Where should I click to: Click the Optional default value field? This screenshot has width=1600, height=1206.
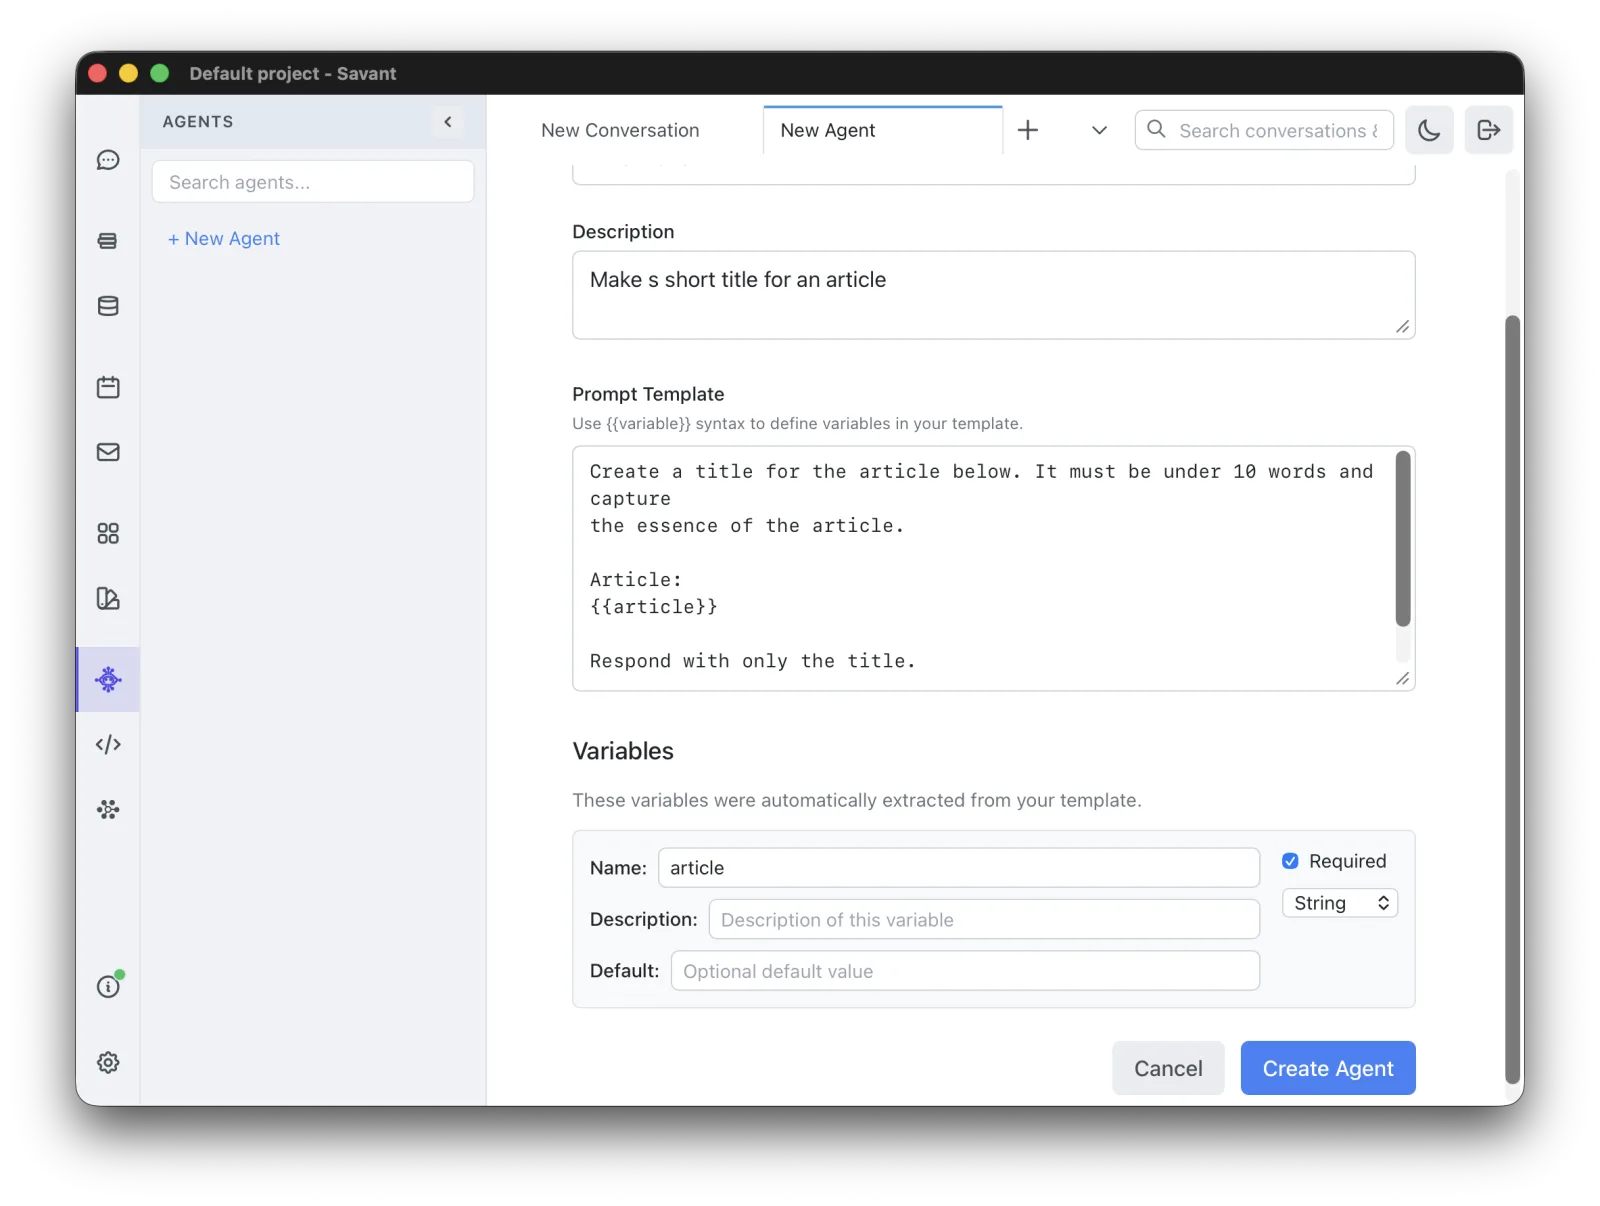point(965,971)
